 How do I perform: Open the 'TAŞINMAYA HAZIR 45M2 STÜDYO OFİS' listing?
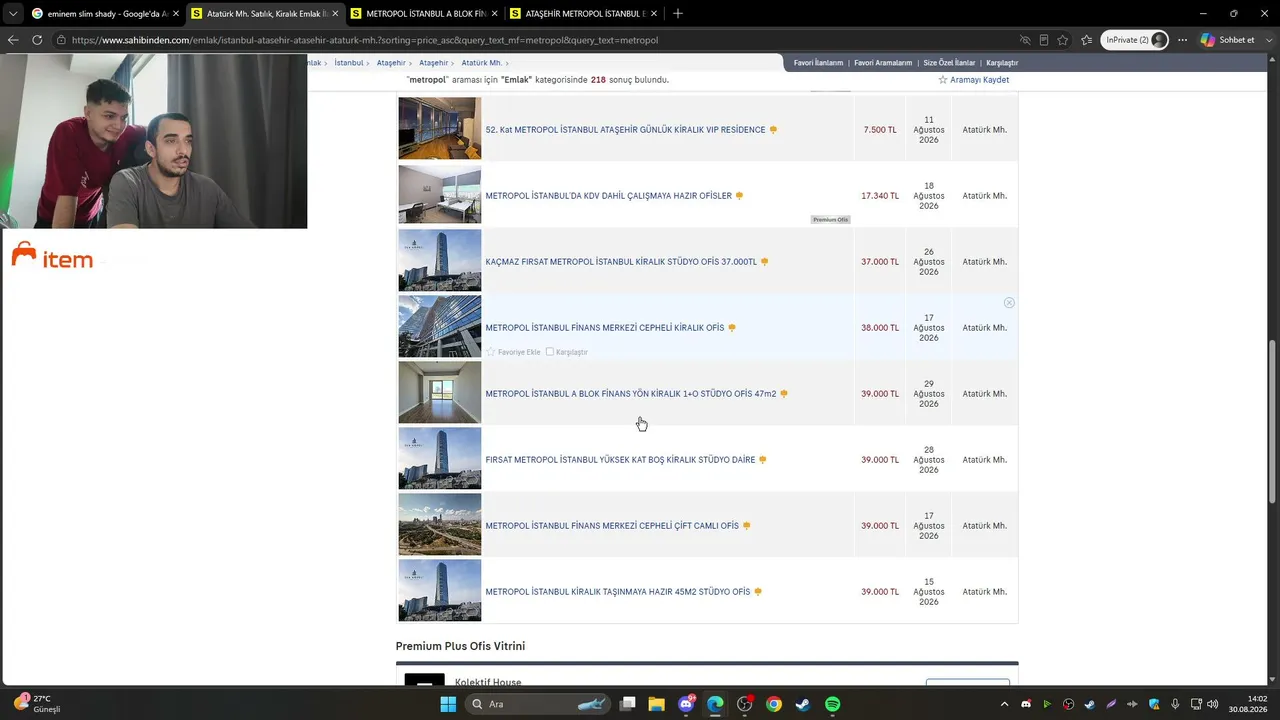618,592
